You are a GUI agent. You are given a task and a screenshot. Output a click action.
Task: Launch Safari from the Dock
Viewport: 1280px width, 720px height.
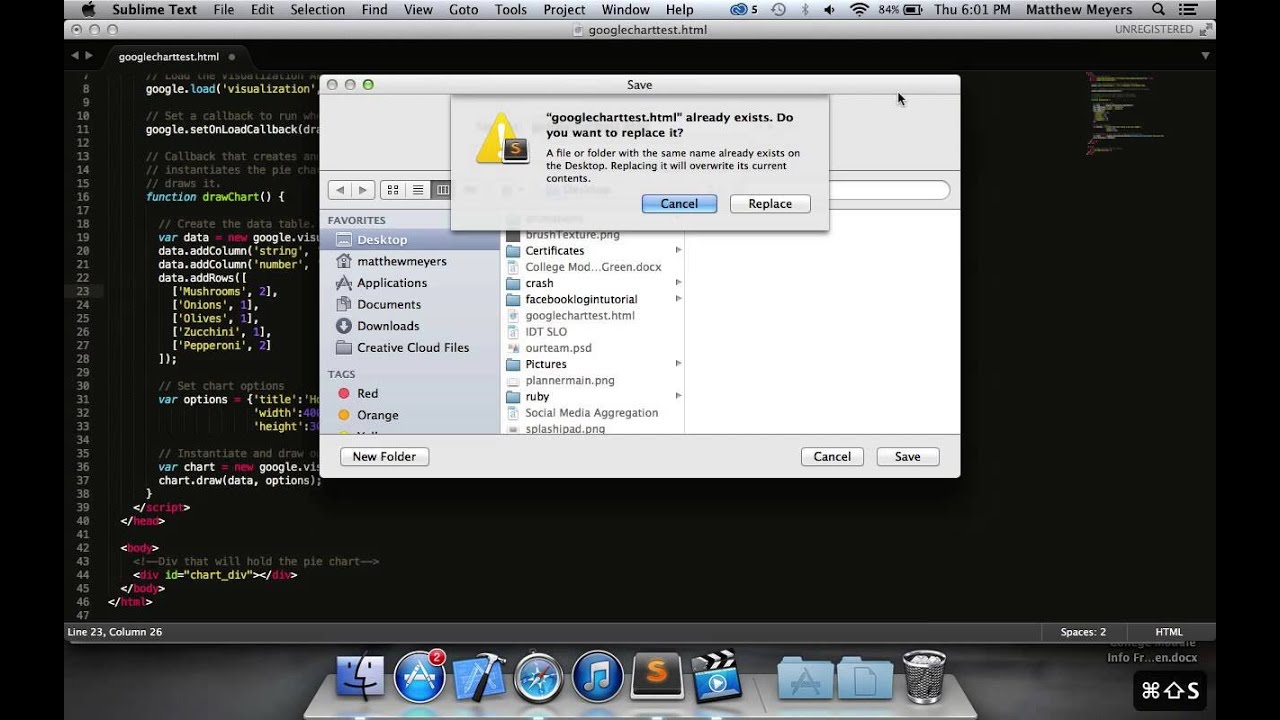pos(538,677)
